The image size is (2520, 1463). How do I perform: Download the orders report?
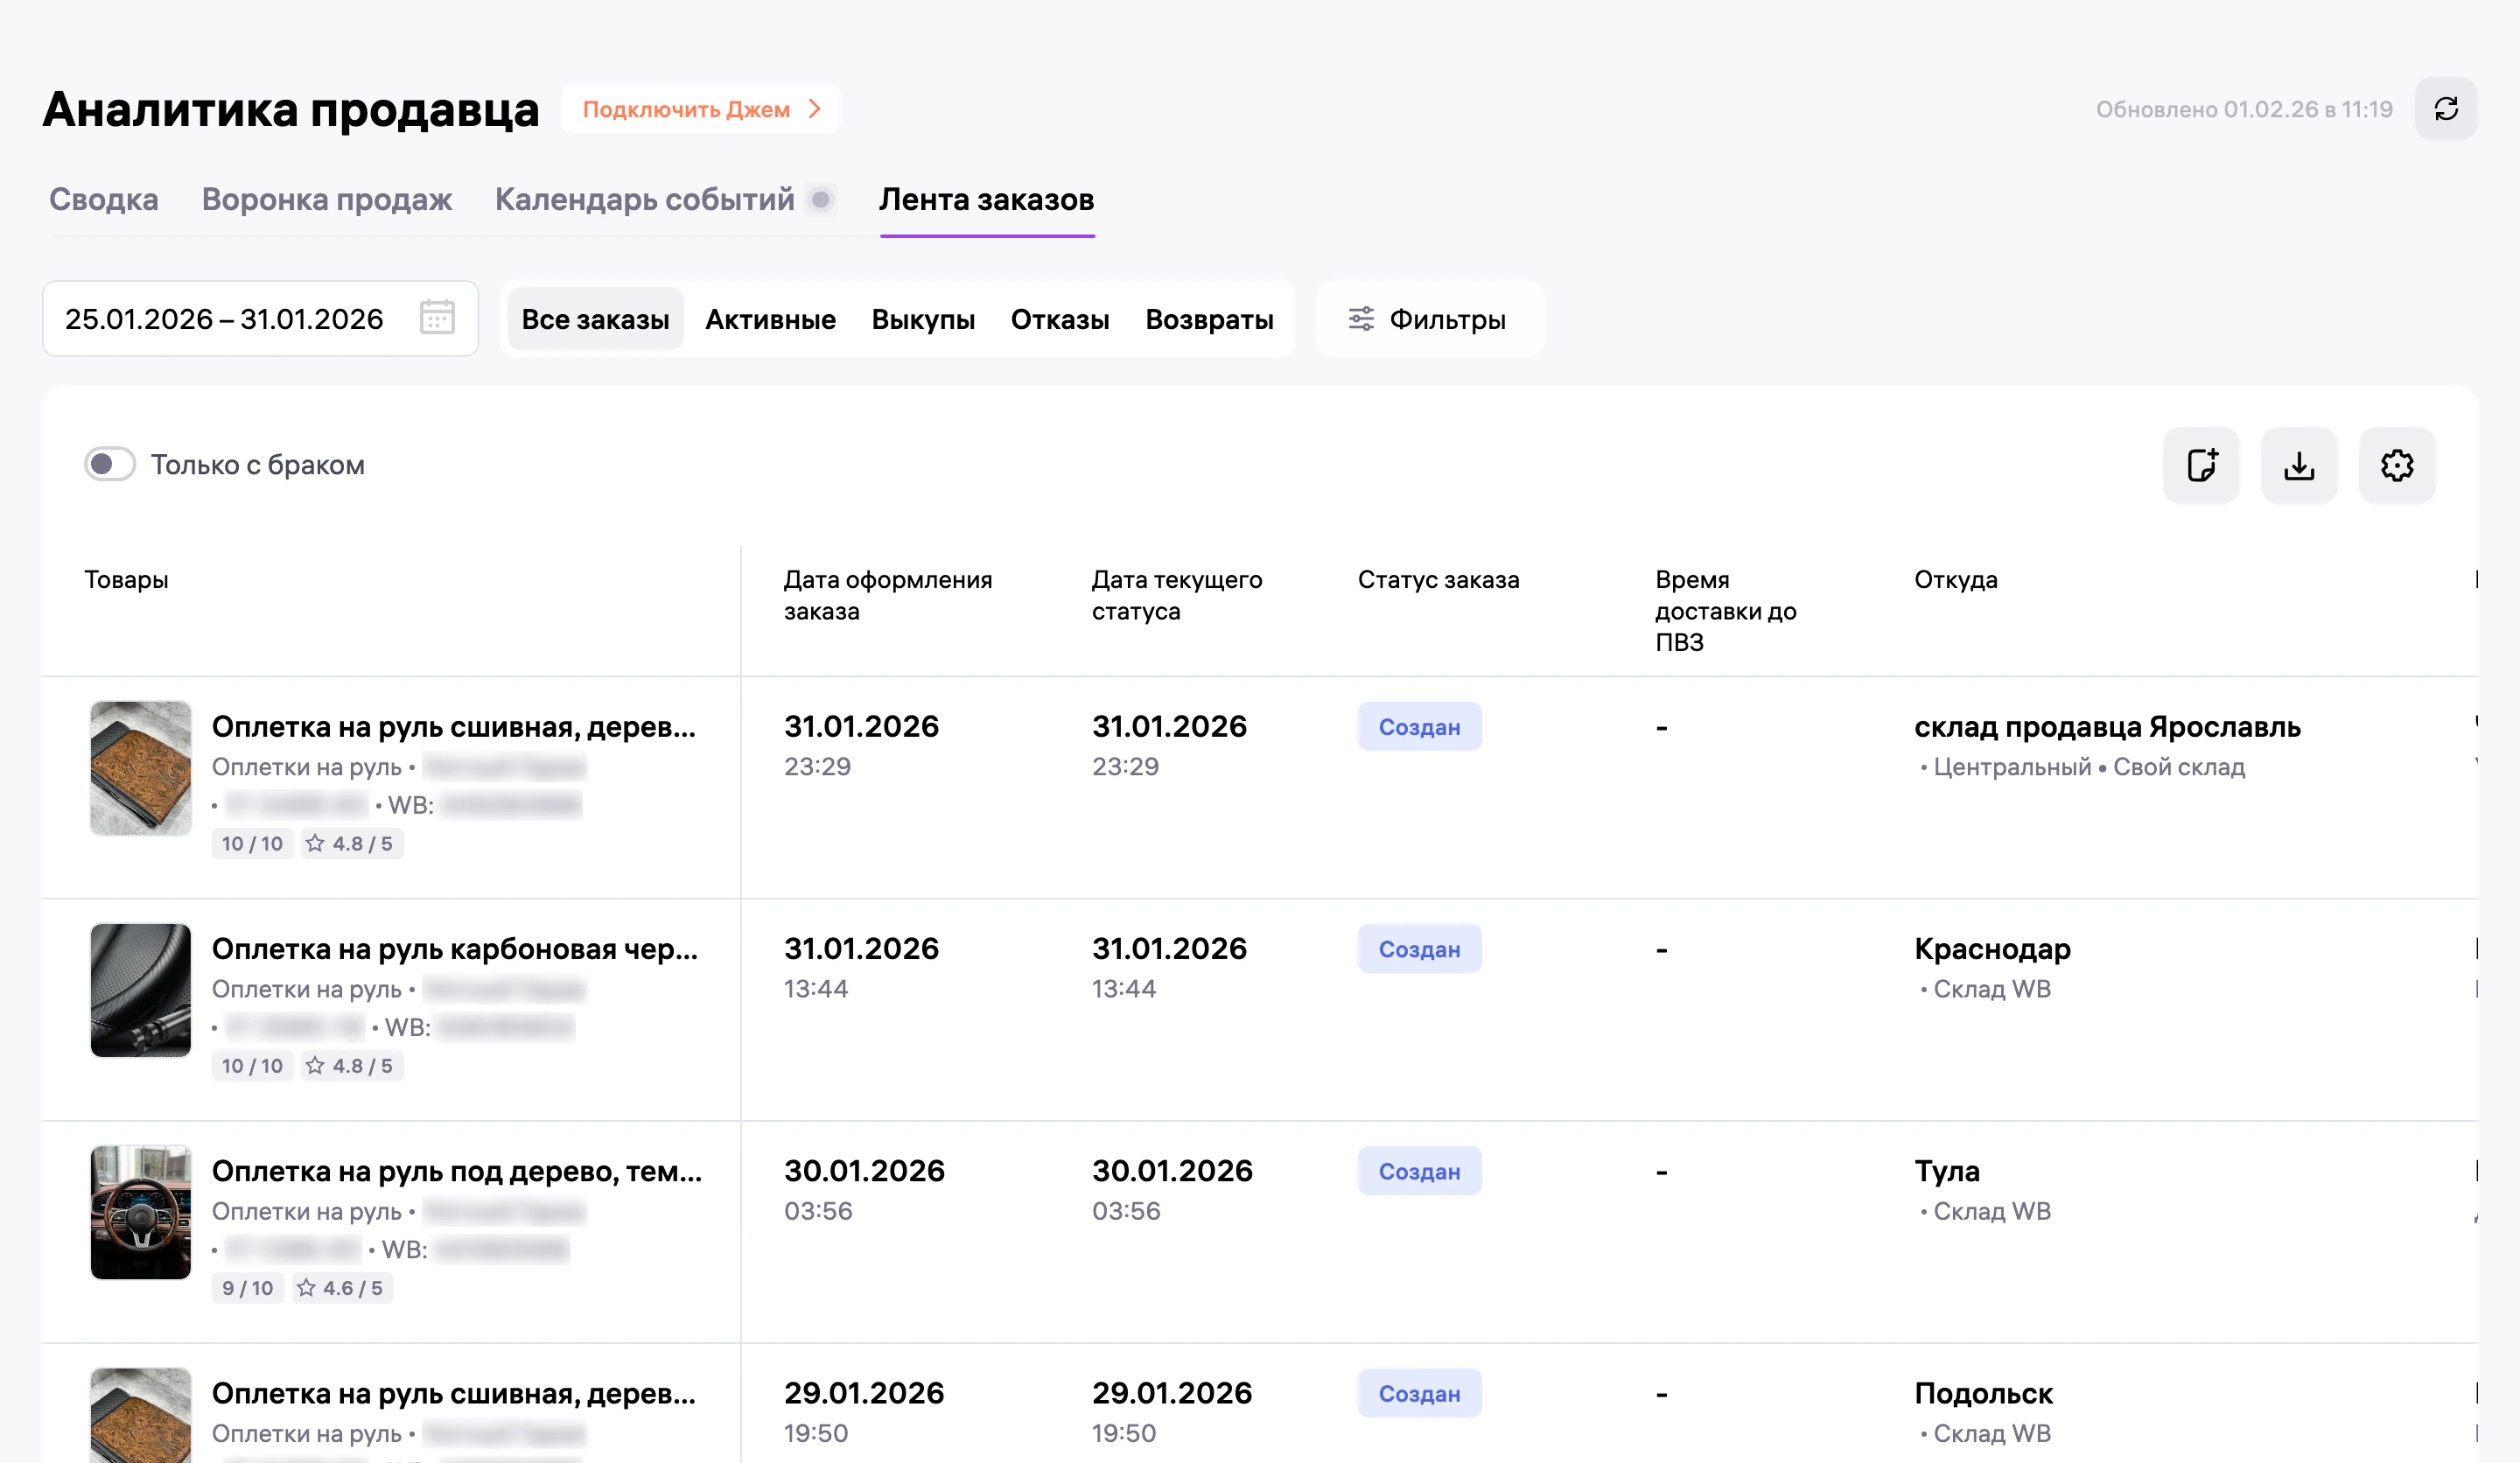pos(2299,465)
